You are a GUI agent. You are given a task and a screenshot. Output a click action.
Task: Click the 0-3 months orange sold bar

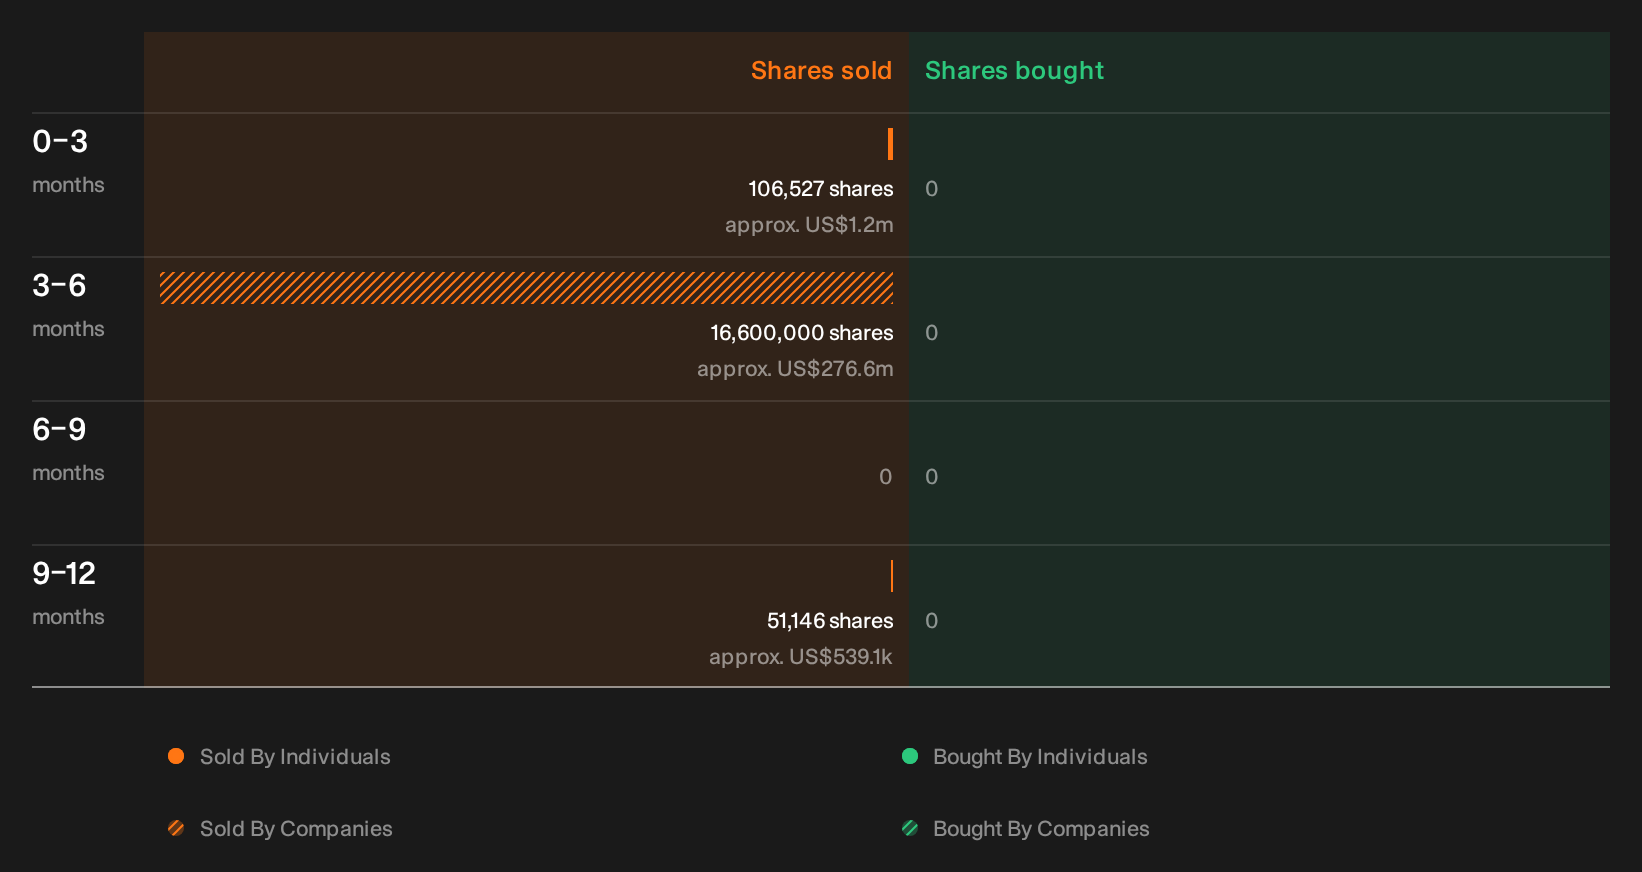pos(890,144)
